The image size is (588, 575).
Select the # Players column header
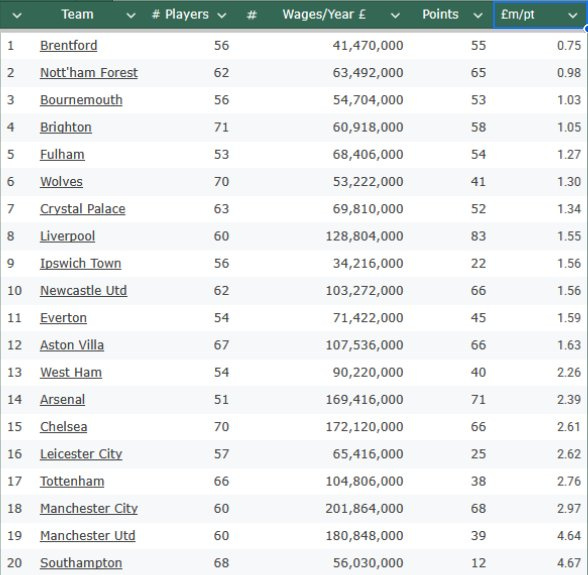[x=180, y=14]
